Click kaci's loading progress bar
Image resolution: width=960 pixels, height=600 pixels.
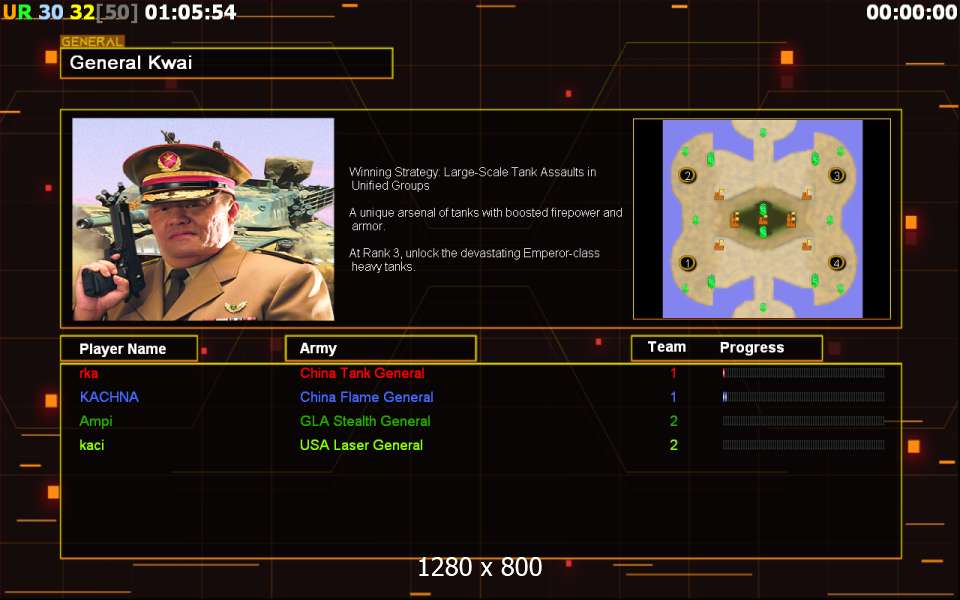[803, 445]
